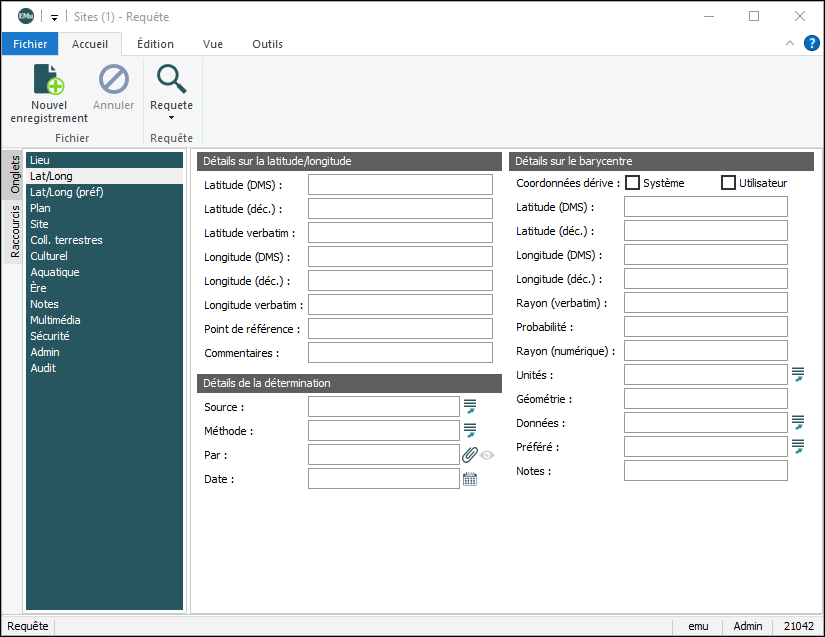Enable the Système checkbox

tap(632, 183)
